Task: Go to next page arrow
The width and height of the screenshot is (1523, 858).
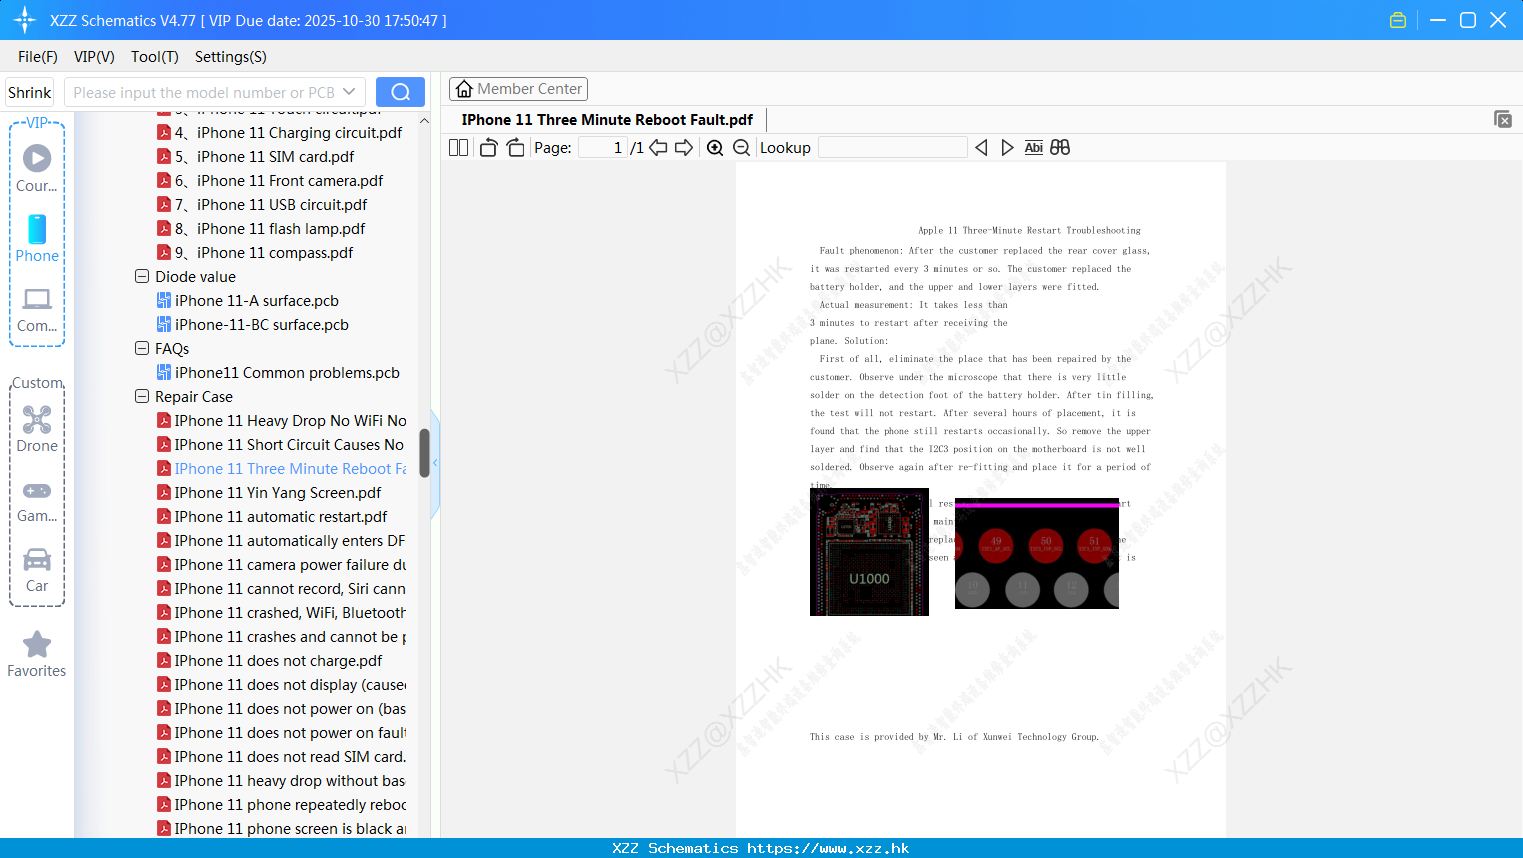Action: tap(684, 148)
